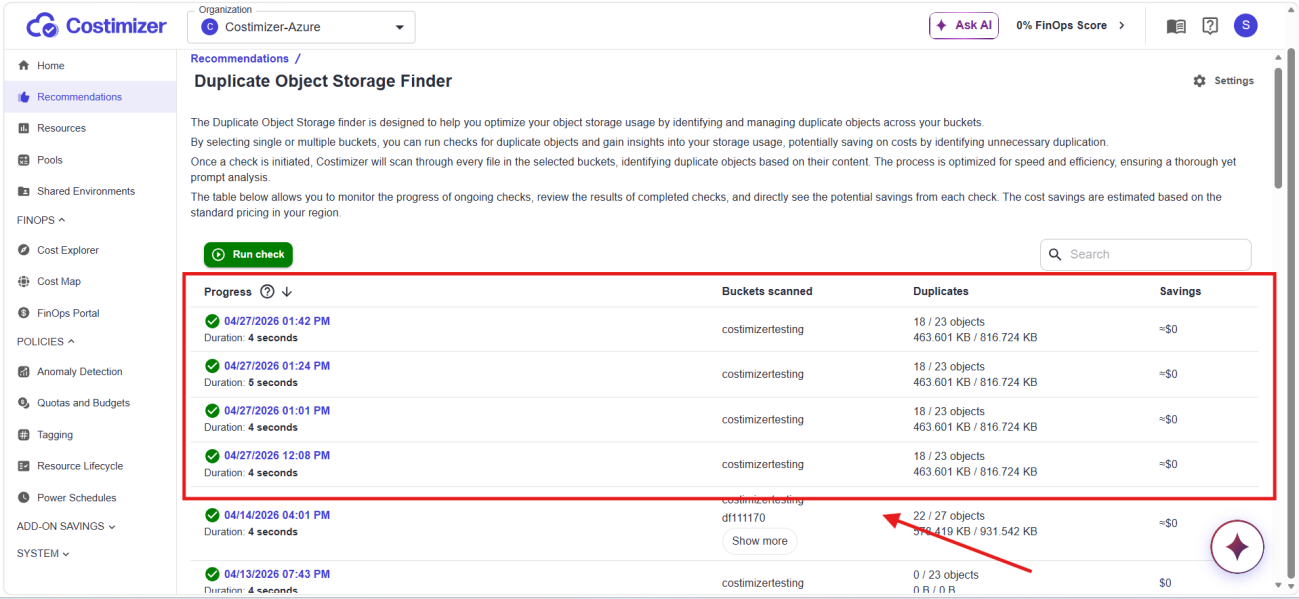Open check result 04/27/2026 01:24 PM
Screen dimensions: 1299x599
[277, 366]
